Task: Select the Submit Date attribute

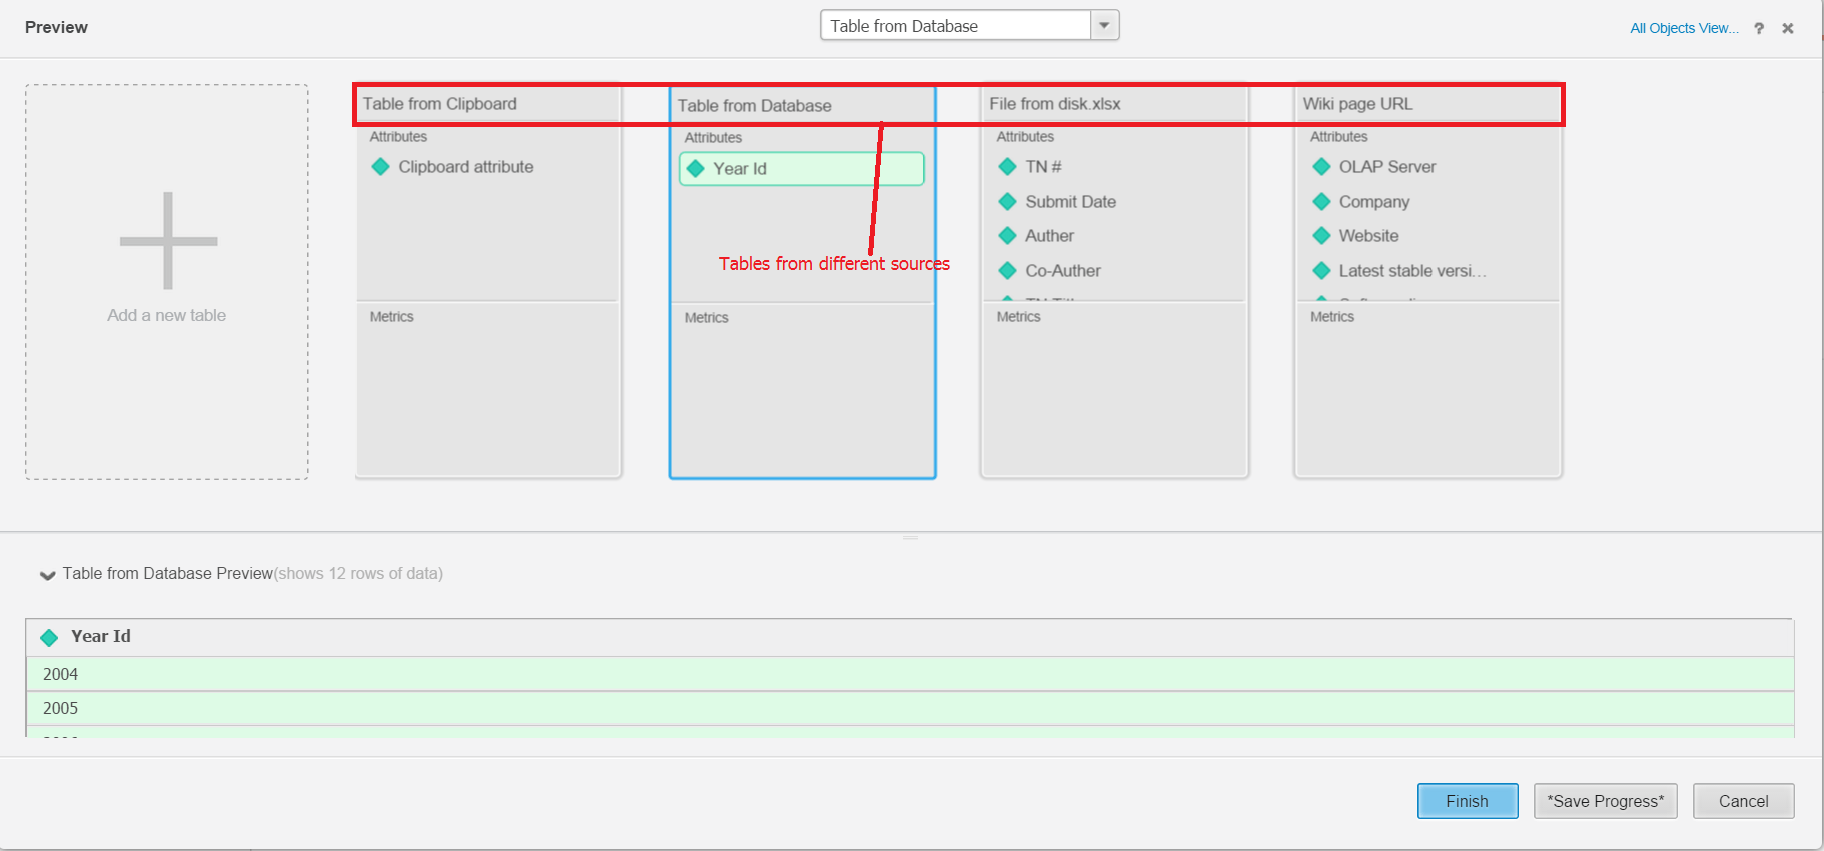Action: (1070, 202)
